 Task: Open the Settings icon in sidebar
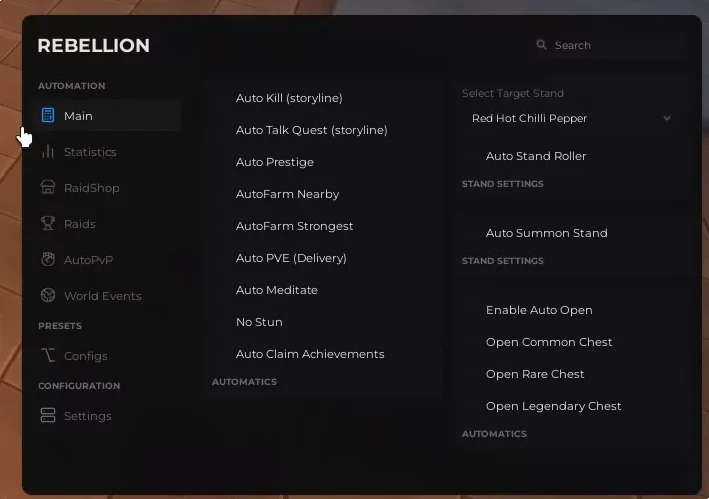48,416
